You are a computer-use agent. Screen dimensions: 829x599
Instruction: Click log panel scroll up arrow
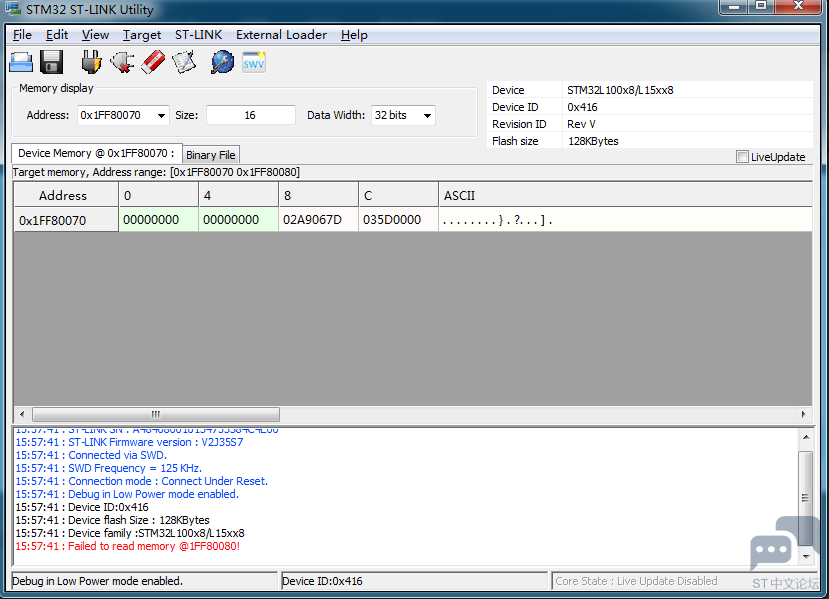pyautogui.click(x=806, y=437)
